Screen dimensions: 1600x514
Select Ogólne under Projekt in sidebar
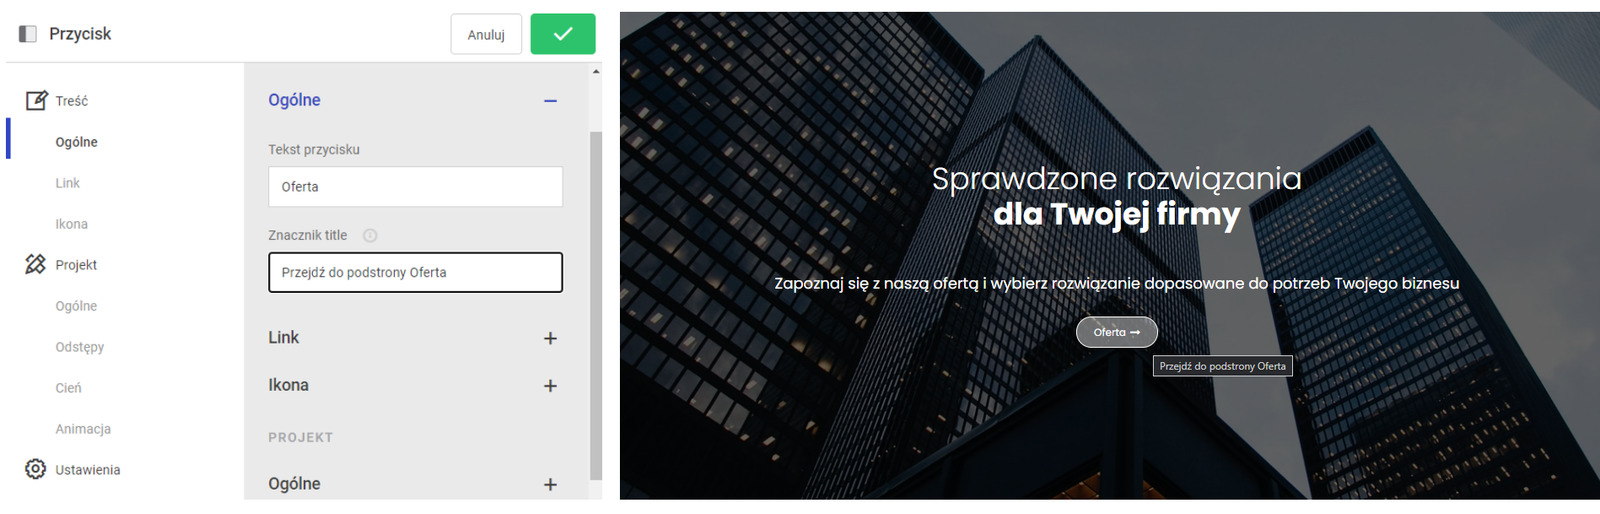coord(77,306)
